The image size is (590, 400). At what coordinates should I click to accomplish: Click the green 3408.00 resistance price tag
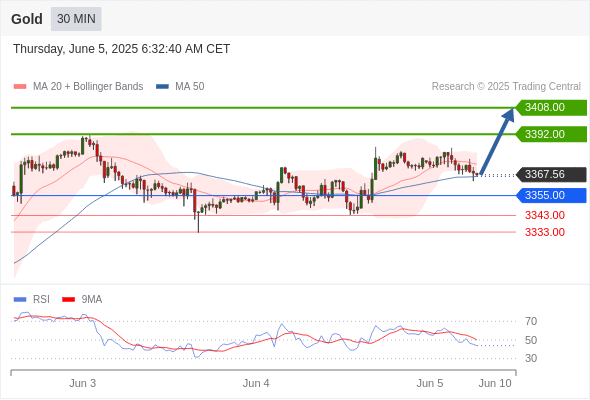click(x=551, y=108)
